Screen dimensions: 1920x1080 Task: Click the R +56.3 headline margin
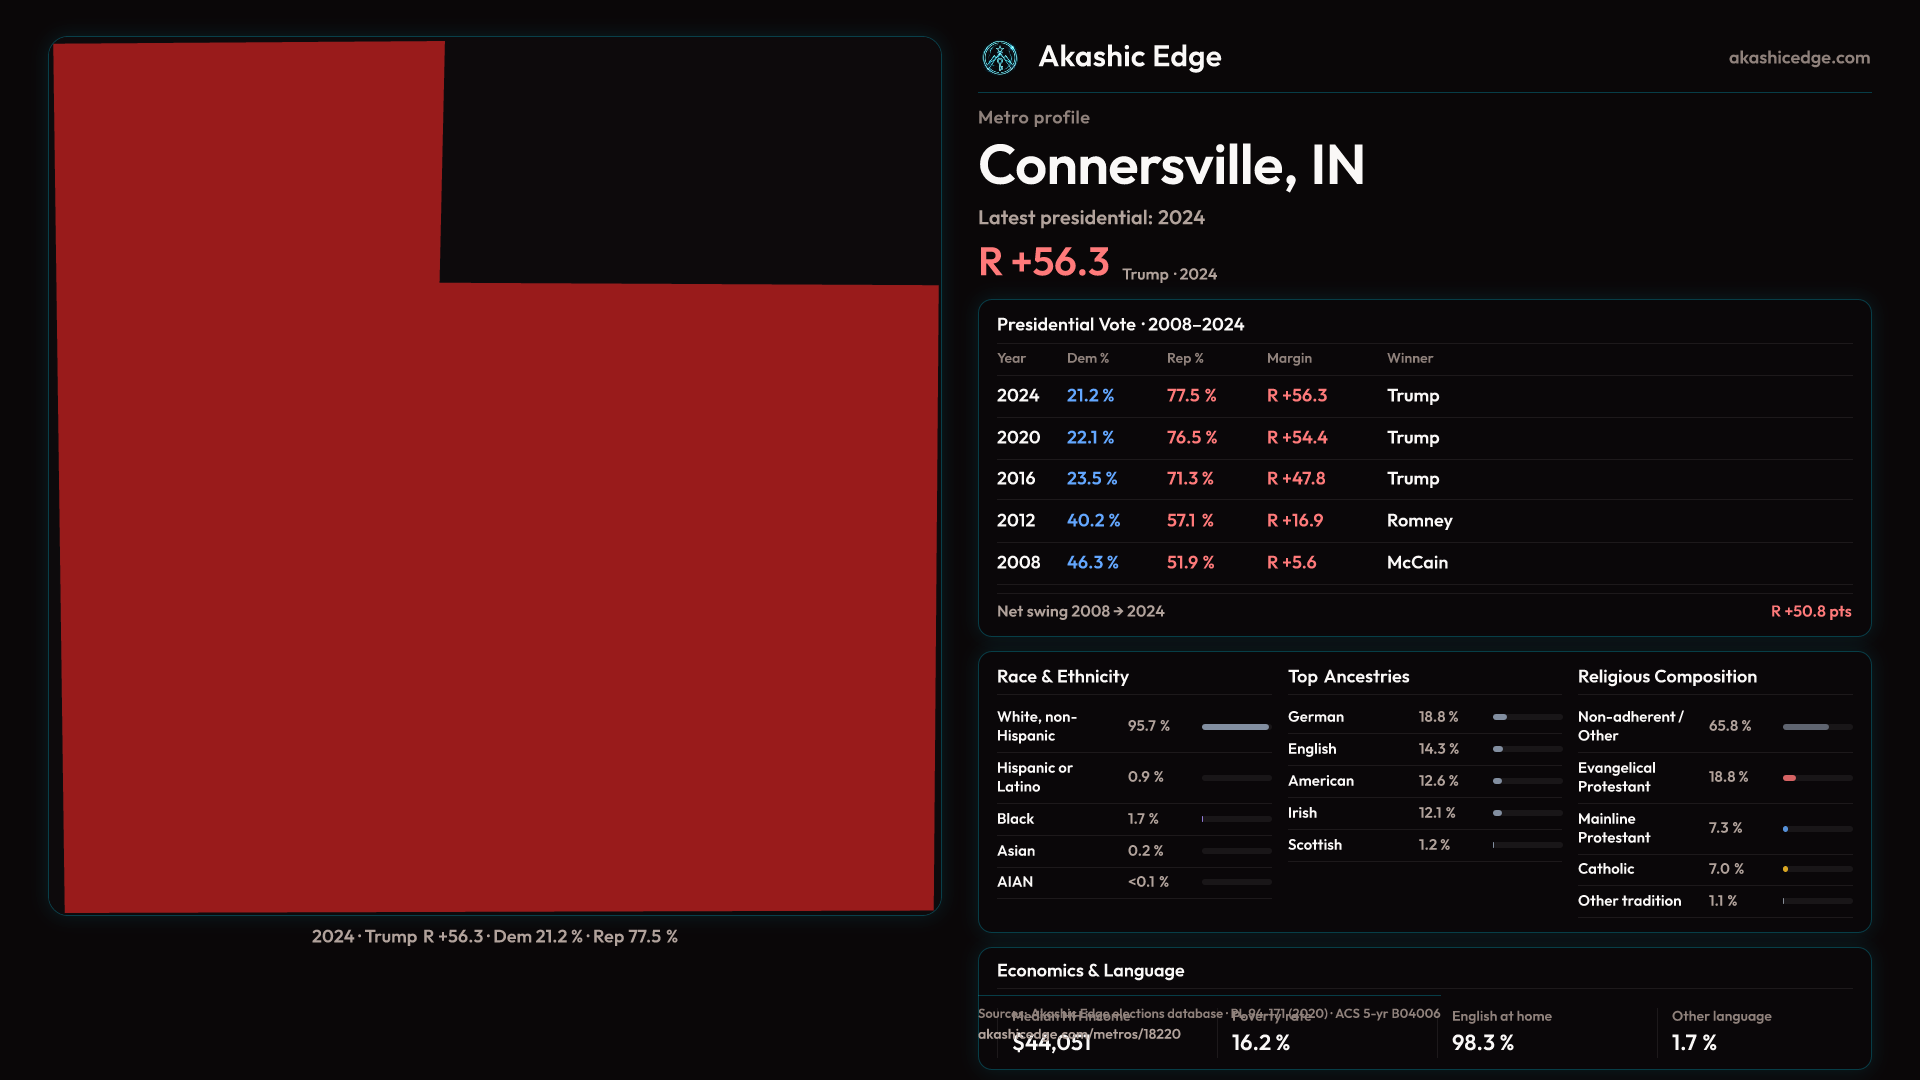[x=1043, y=262]
